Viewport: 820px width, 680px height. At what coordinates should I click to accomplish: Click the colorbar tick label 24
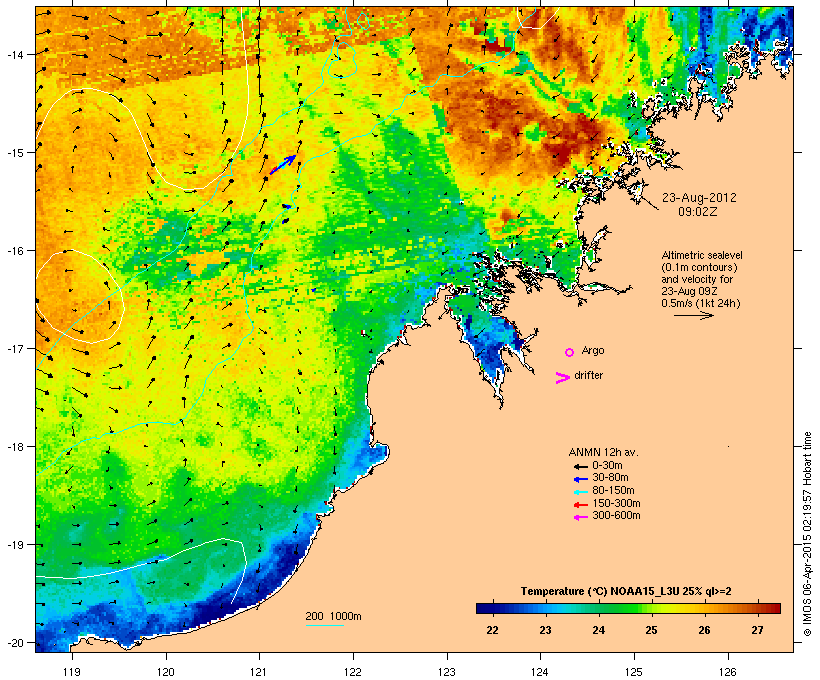[x=598, y=630]
